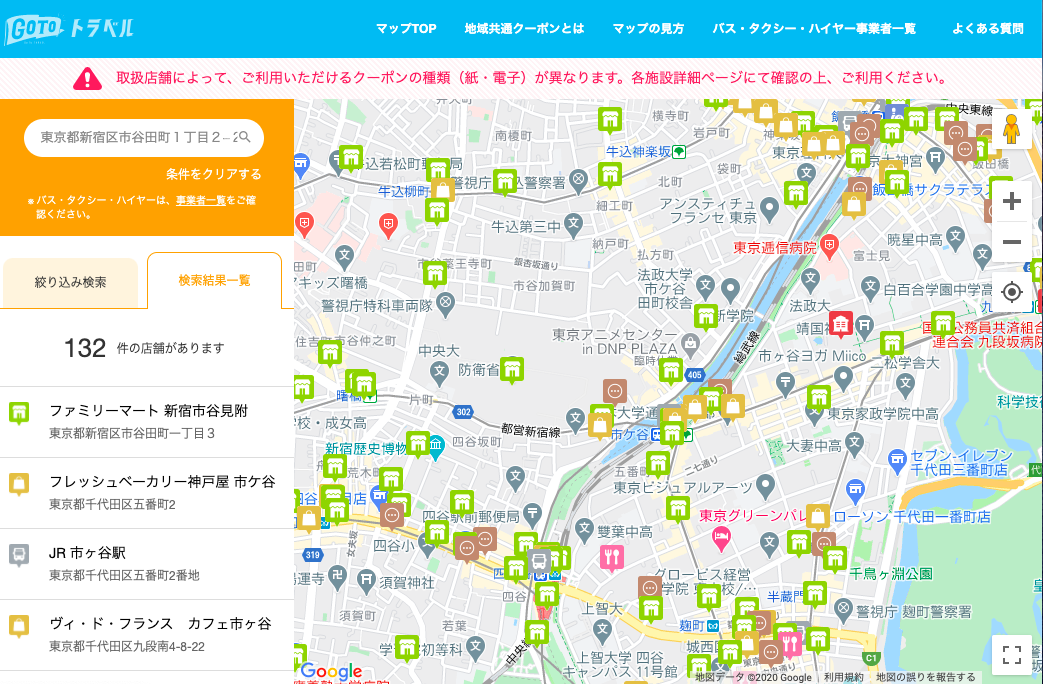Click the address search input field
Viewport: 1043px width, 684px height.
(x=144, y=138)
